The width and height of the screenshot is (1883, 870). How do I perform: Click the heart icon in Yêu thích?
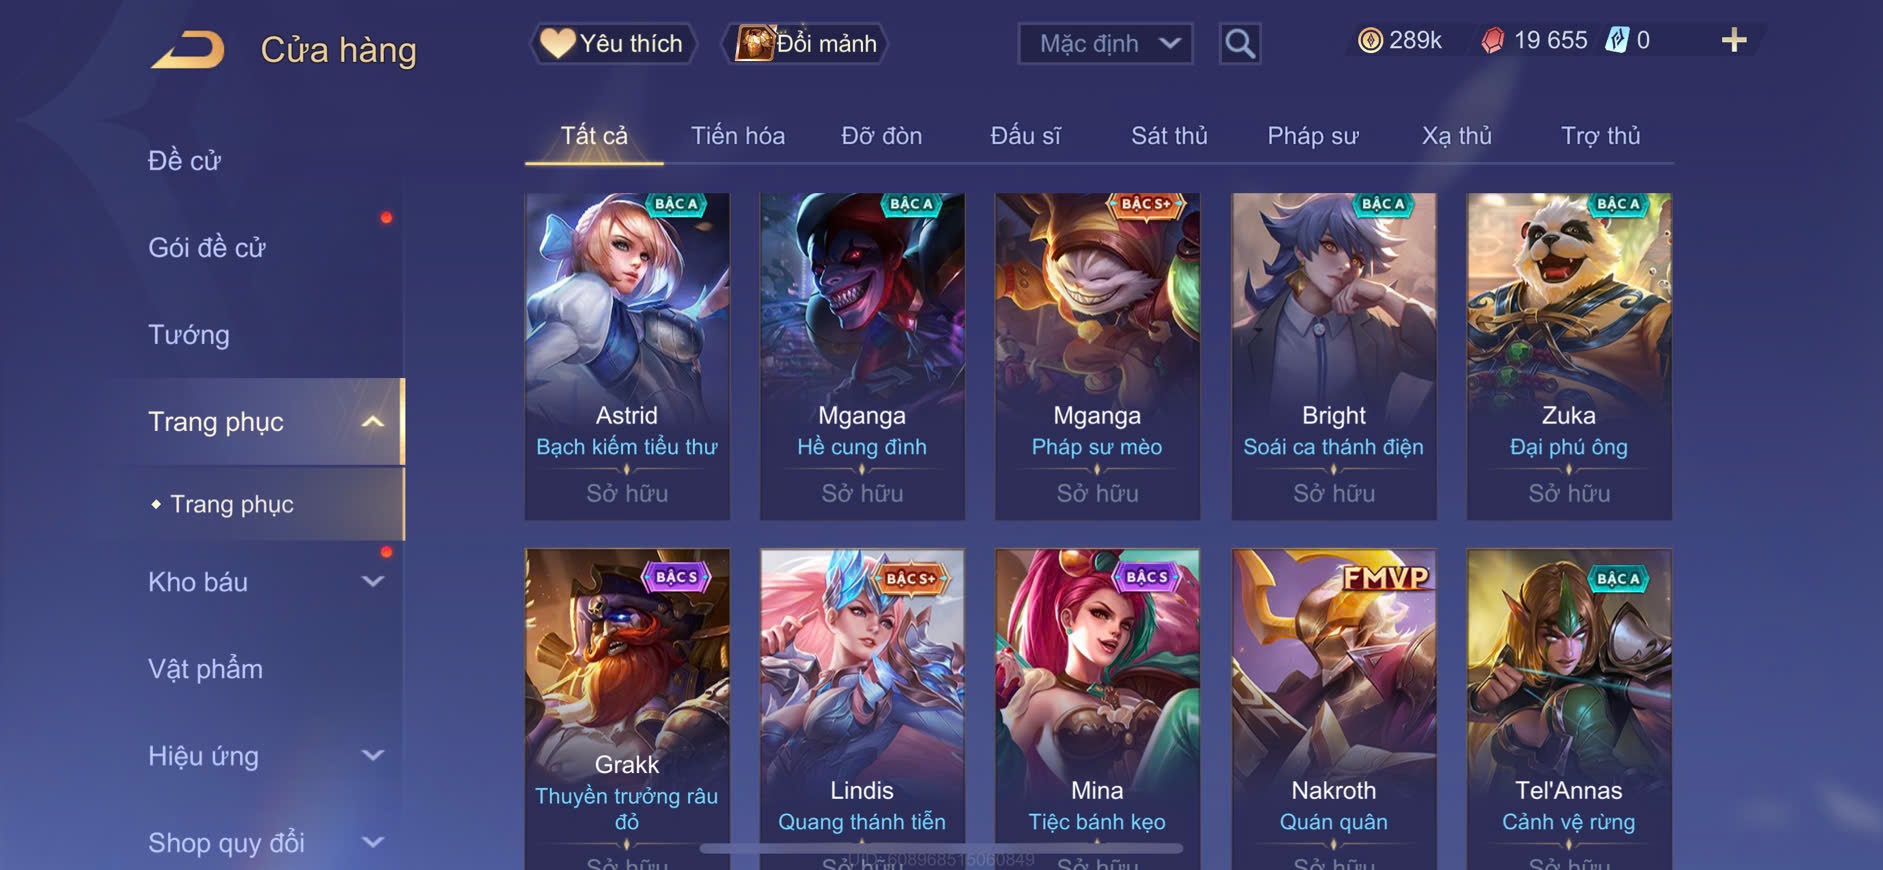tap(557, 43)
